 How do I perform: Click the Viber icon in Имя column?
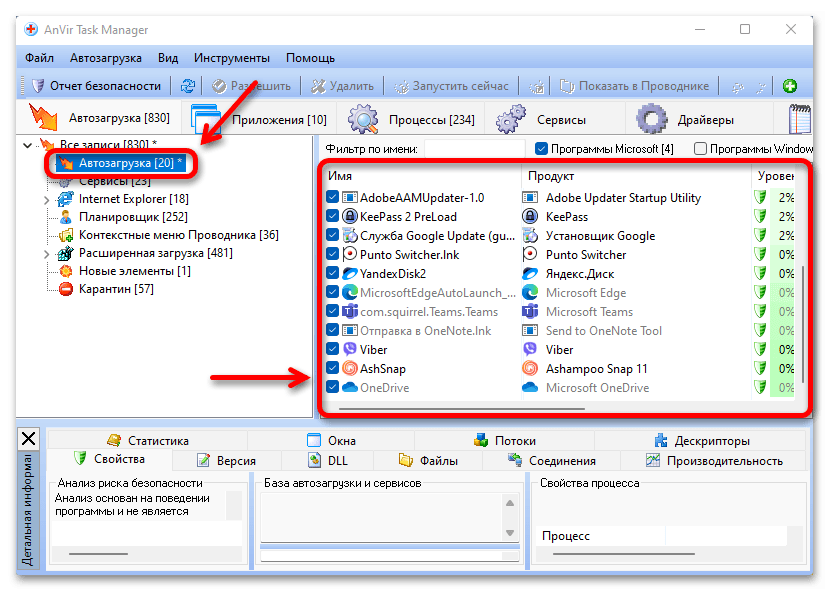click(x=350, y=349)
